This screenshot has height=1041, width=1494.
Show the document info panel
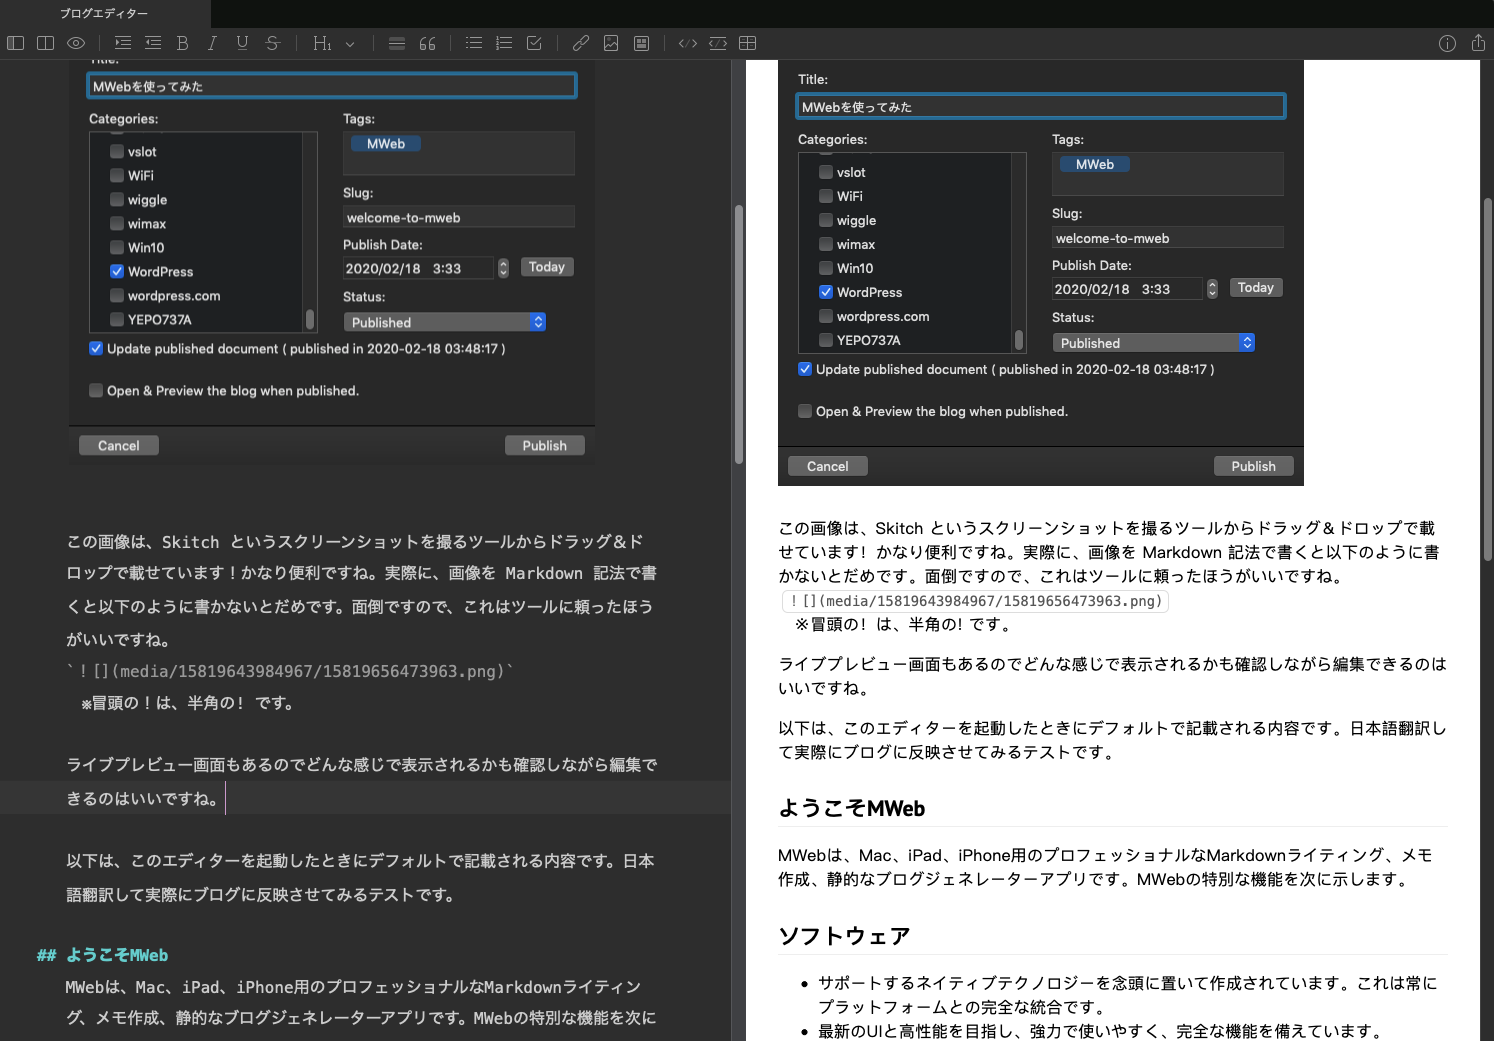1447,43
